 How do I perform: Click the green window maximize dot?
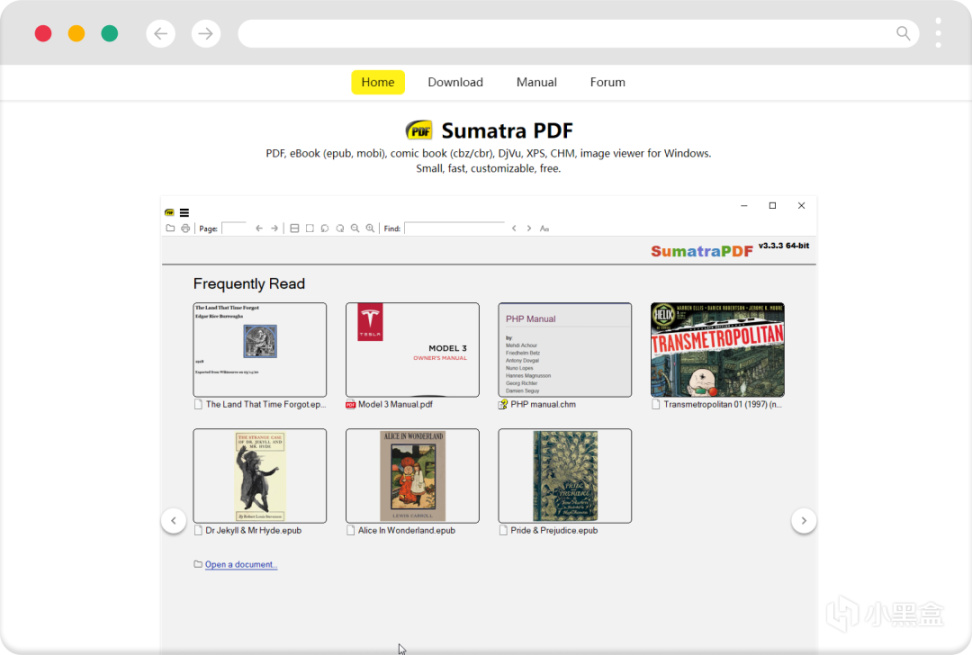coord(110,33)
